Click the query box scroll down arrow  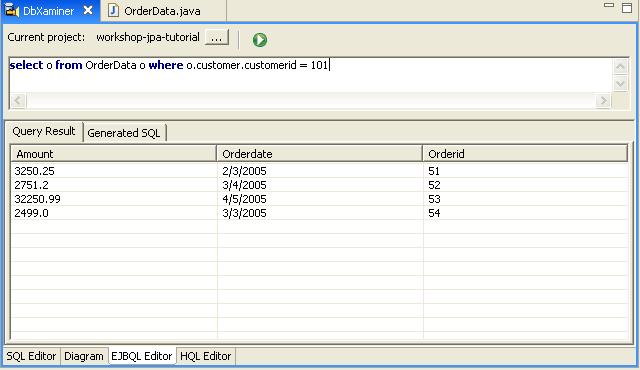coord(620,84)
